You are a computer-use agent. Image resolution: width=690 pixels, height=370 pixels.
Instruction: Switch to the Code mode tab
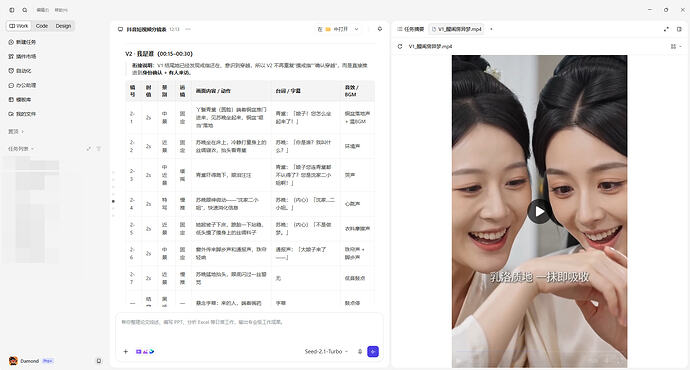click(x=42, y=26)
